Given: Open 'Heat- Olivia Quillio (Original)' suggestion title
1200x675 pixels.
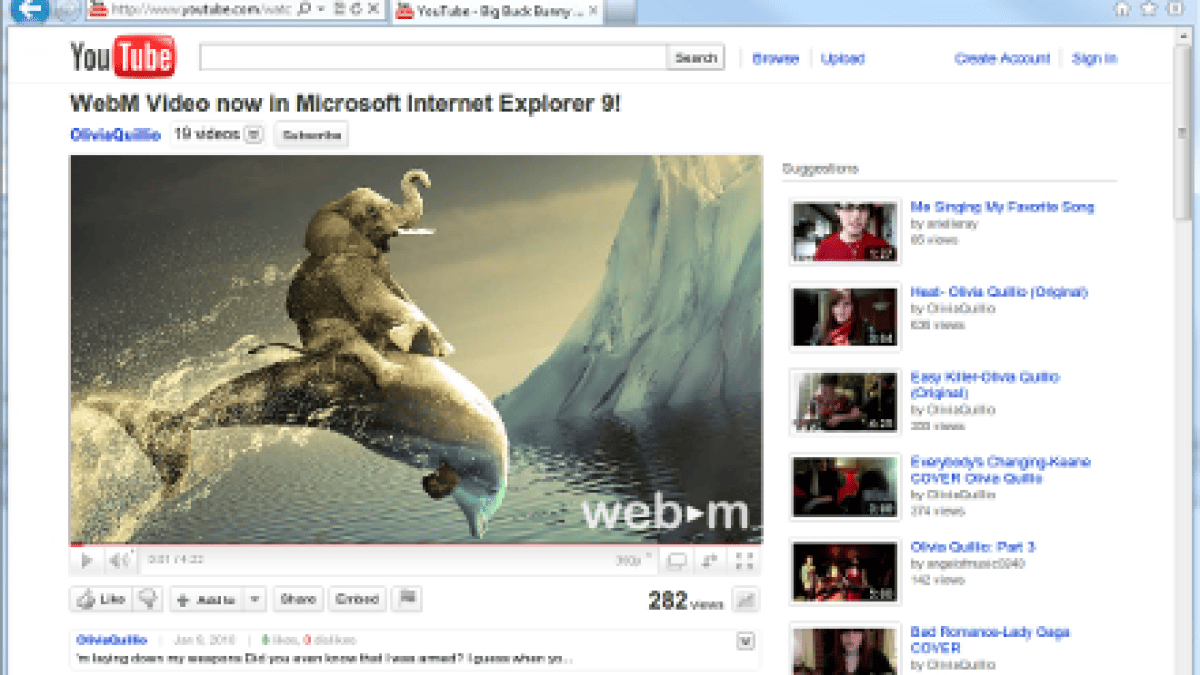Looking at the screenshot, I should coord(998,292).
